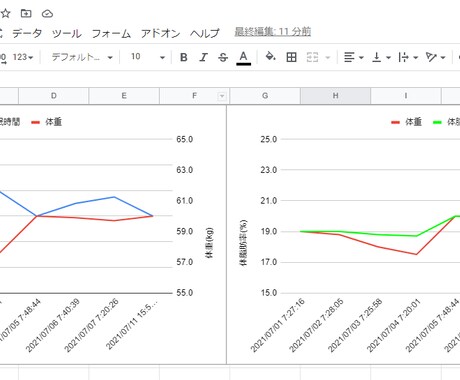Open vertical align dropdown
The height and width of the screenshot is (380, 460).
381,57
